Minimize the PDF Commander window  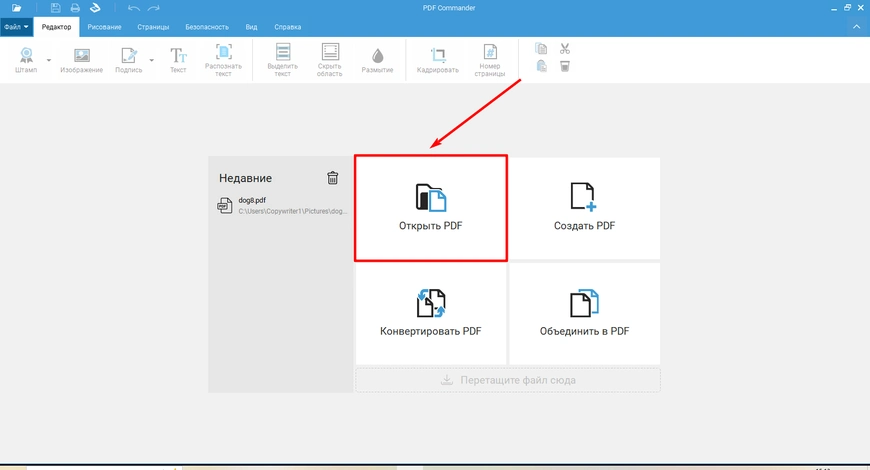point(834,8)
